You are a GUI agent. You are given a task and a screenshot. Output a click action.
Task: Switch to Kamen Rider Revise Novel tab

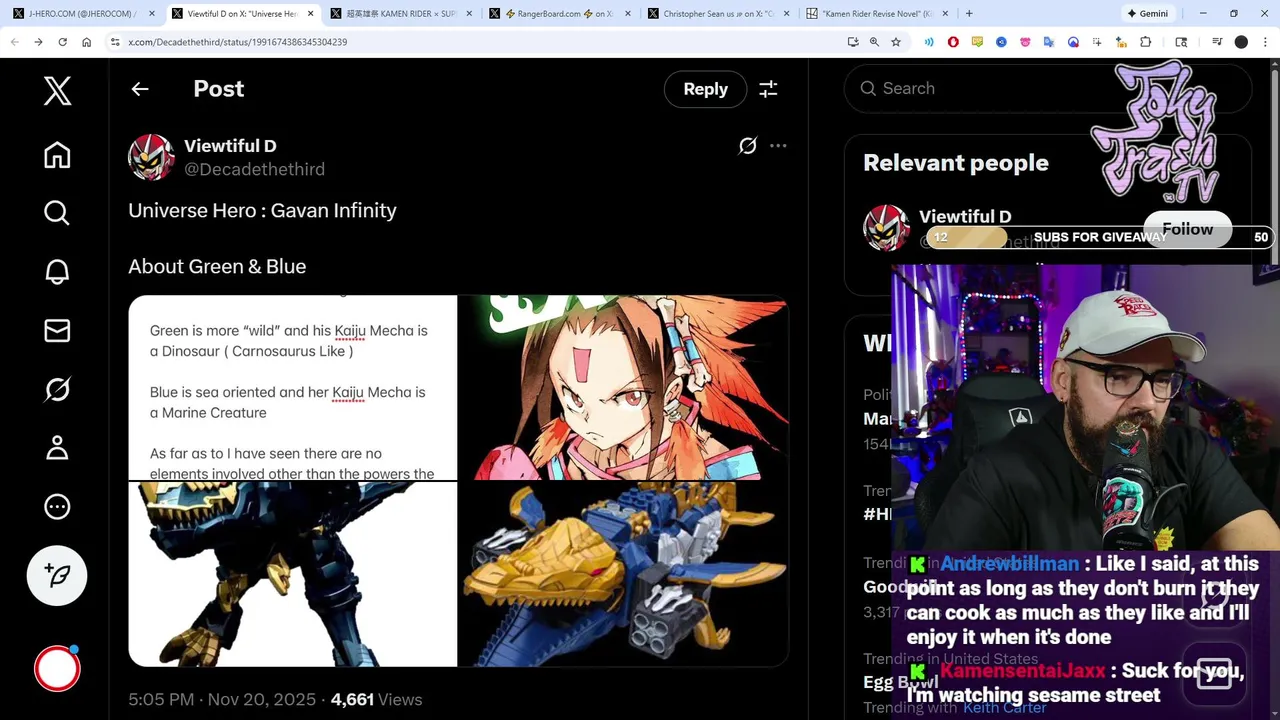(x=876, y=14)
